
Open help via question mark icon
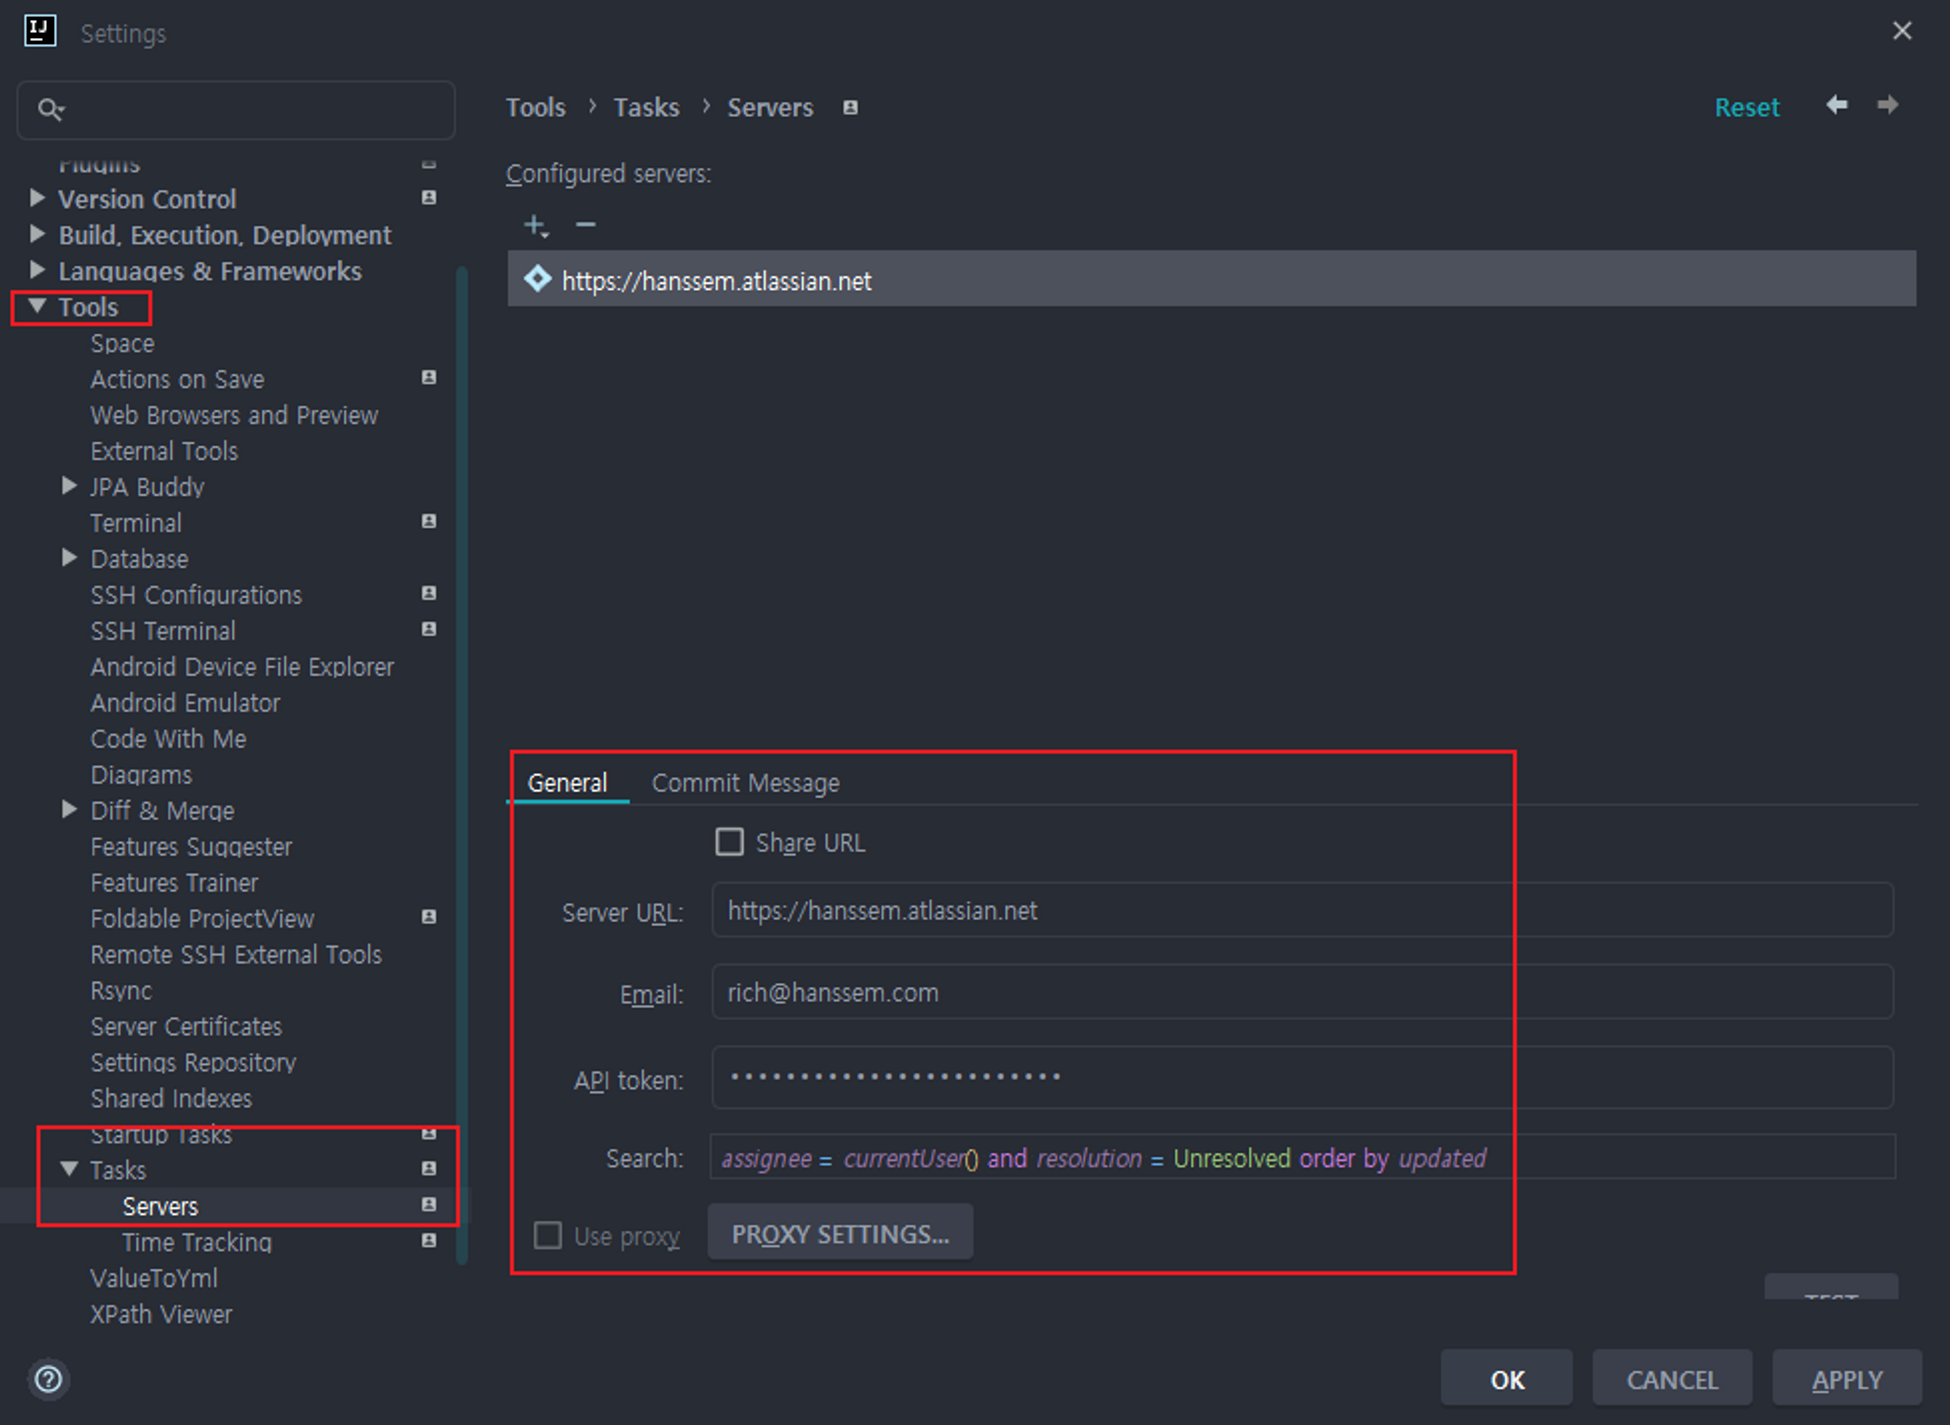coord(48,1379)
